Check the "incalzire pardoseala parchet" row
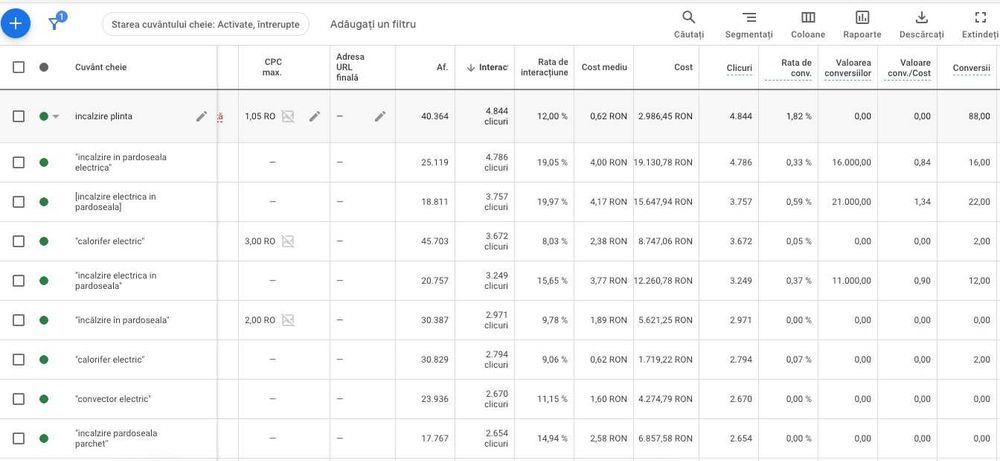Viewport: 1000px width, 461px height. pyautogui.click(x=18, y=438)
